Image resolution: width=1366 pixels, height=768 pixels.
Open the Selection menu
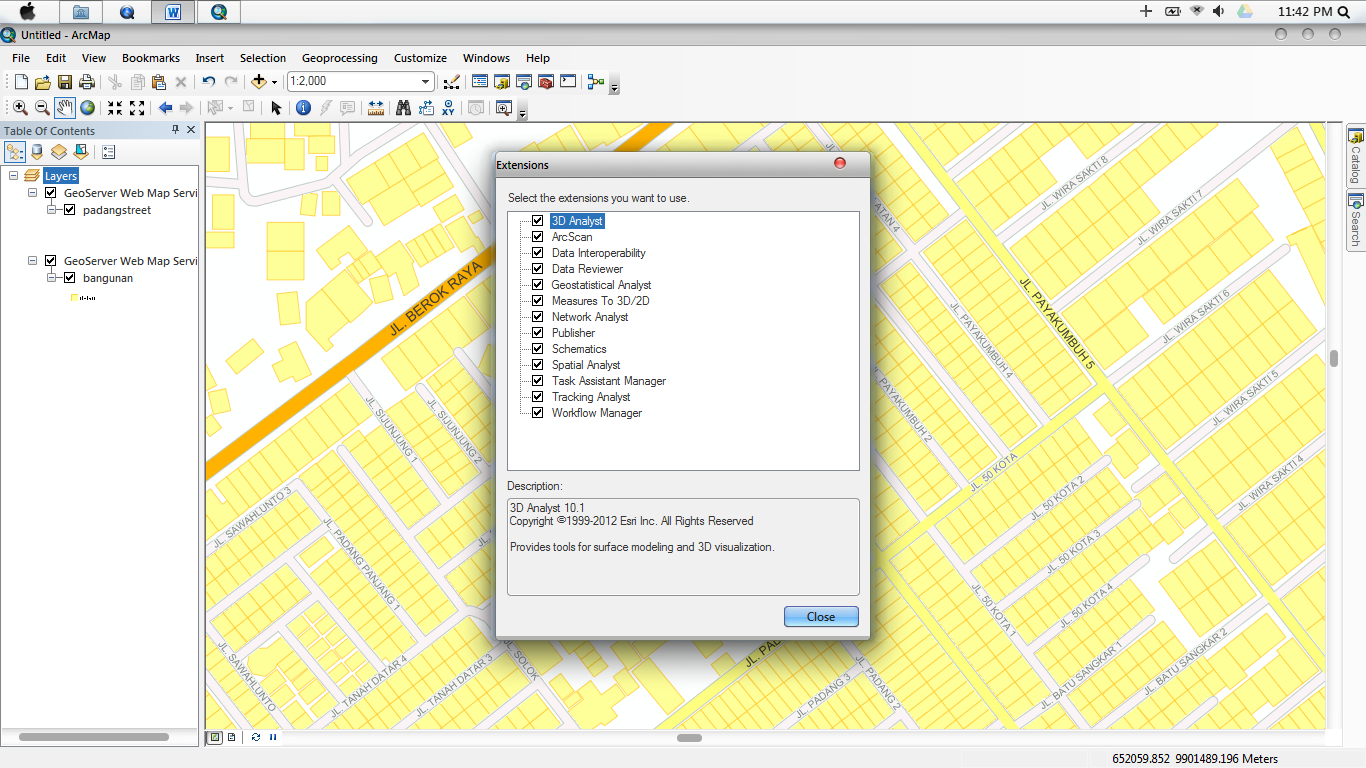263,58
